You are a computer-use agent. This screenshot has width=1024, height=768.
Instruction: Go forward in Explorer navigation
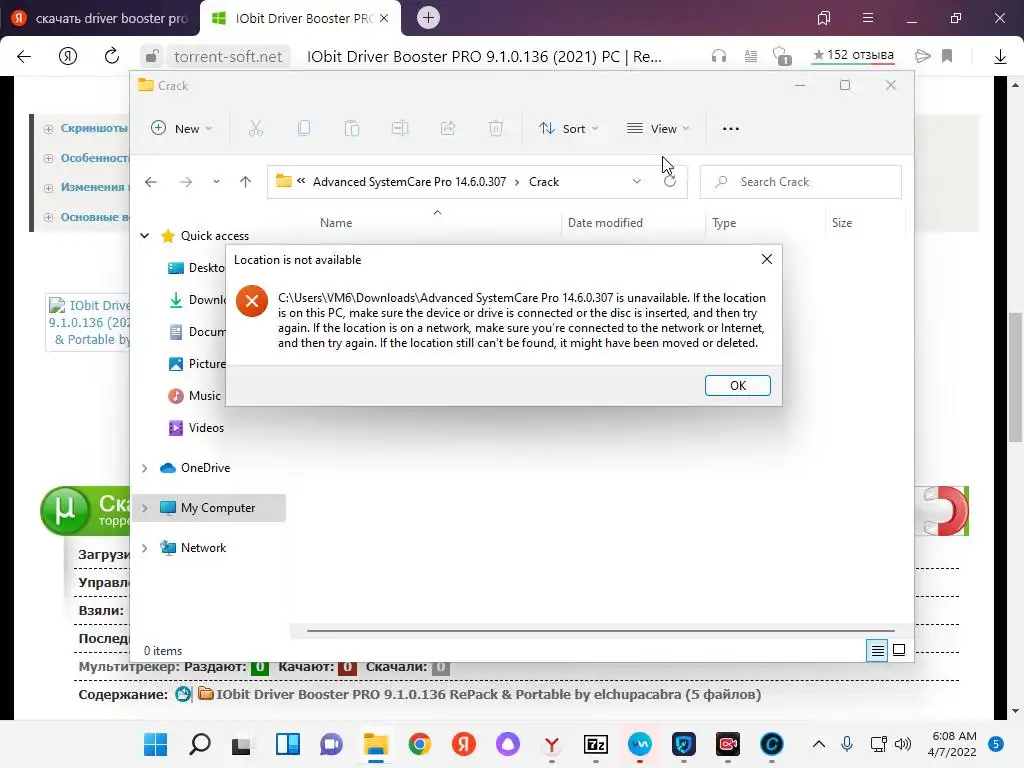pyautogui.click(x=185, y=182)
